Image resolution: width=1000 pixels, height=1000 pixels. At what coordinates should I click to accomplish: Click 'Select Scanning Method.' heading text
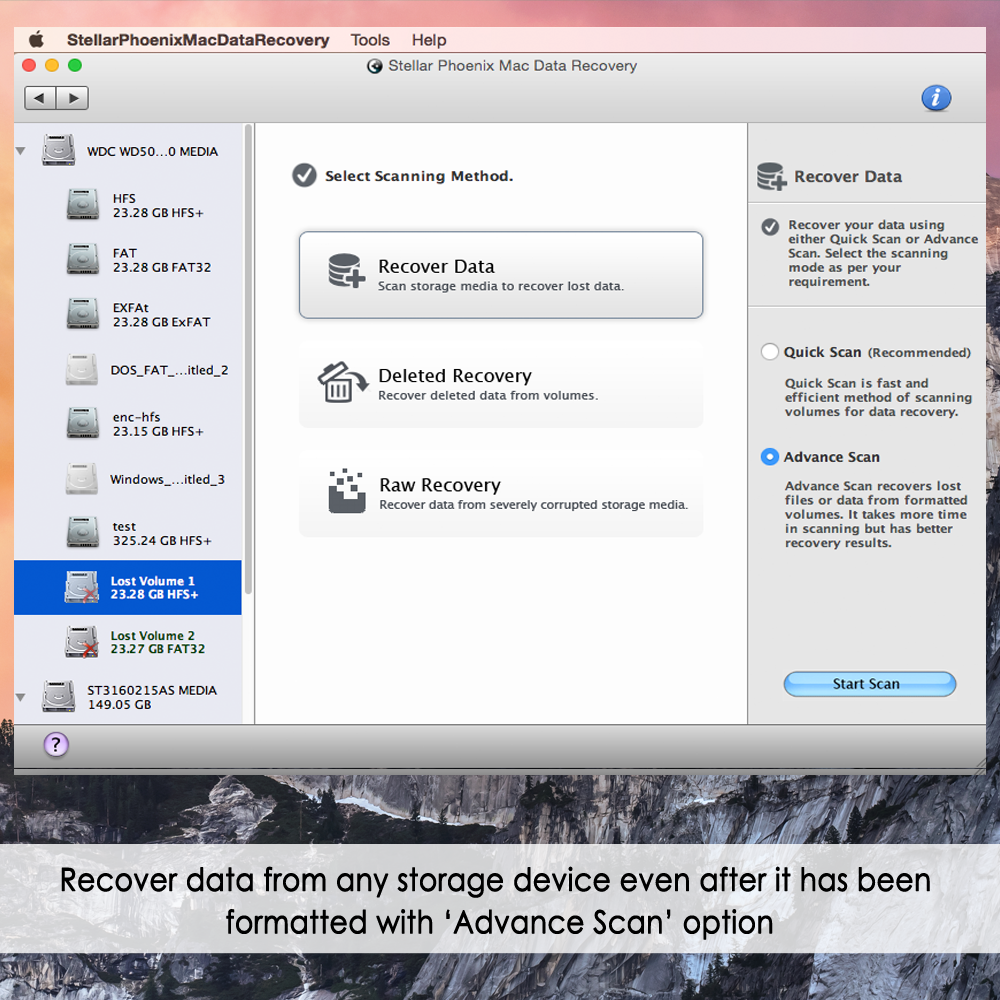(x=419, y=176)
